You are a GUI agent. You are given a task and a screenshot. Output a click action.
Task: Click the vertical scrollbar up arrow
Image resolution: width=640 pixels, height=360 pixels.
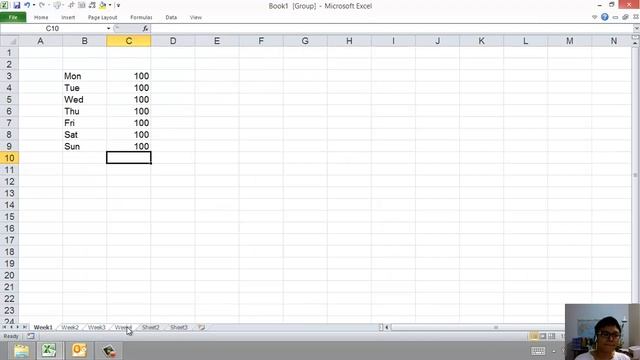[x=636, y=42]
